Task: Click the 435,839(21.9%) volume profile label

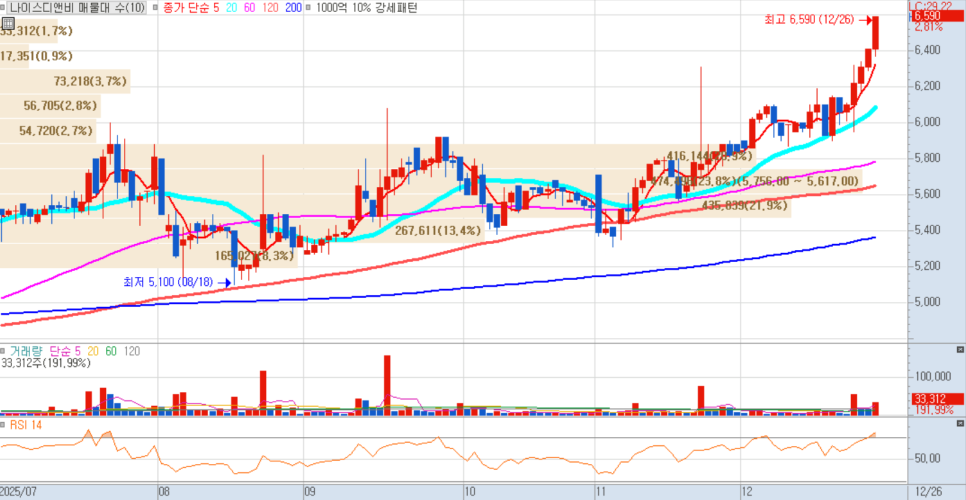Action: click(744, 206)
